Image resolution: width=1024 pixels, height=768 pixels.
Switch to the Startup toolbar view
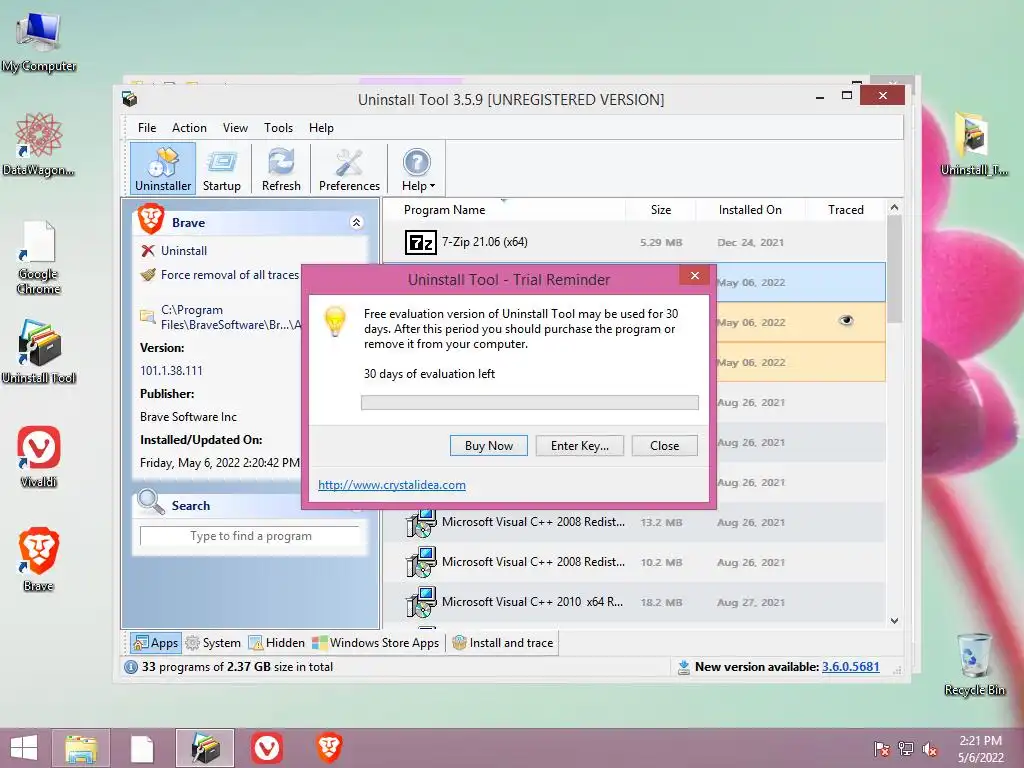click(221, 169)
